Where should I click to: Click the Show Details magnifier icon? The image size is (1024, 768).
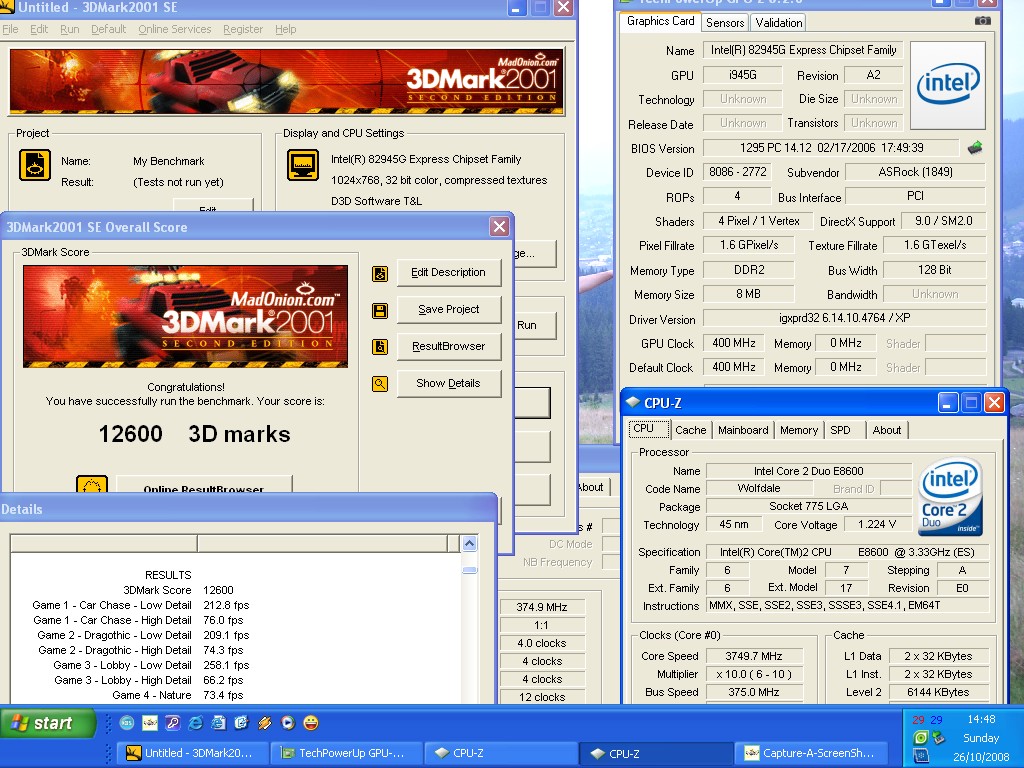click(x=379, y=384)
